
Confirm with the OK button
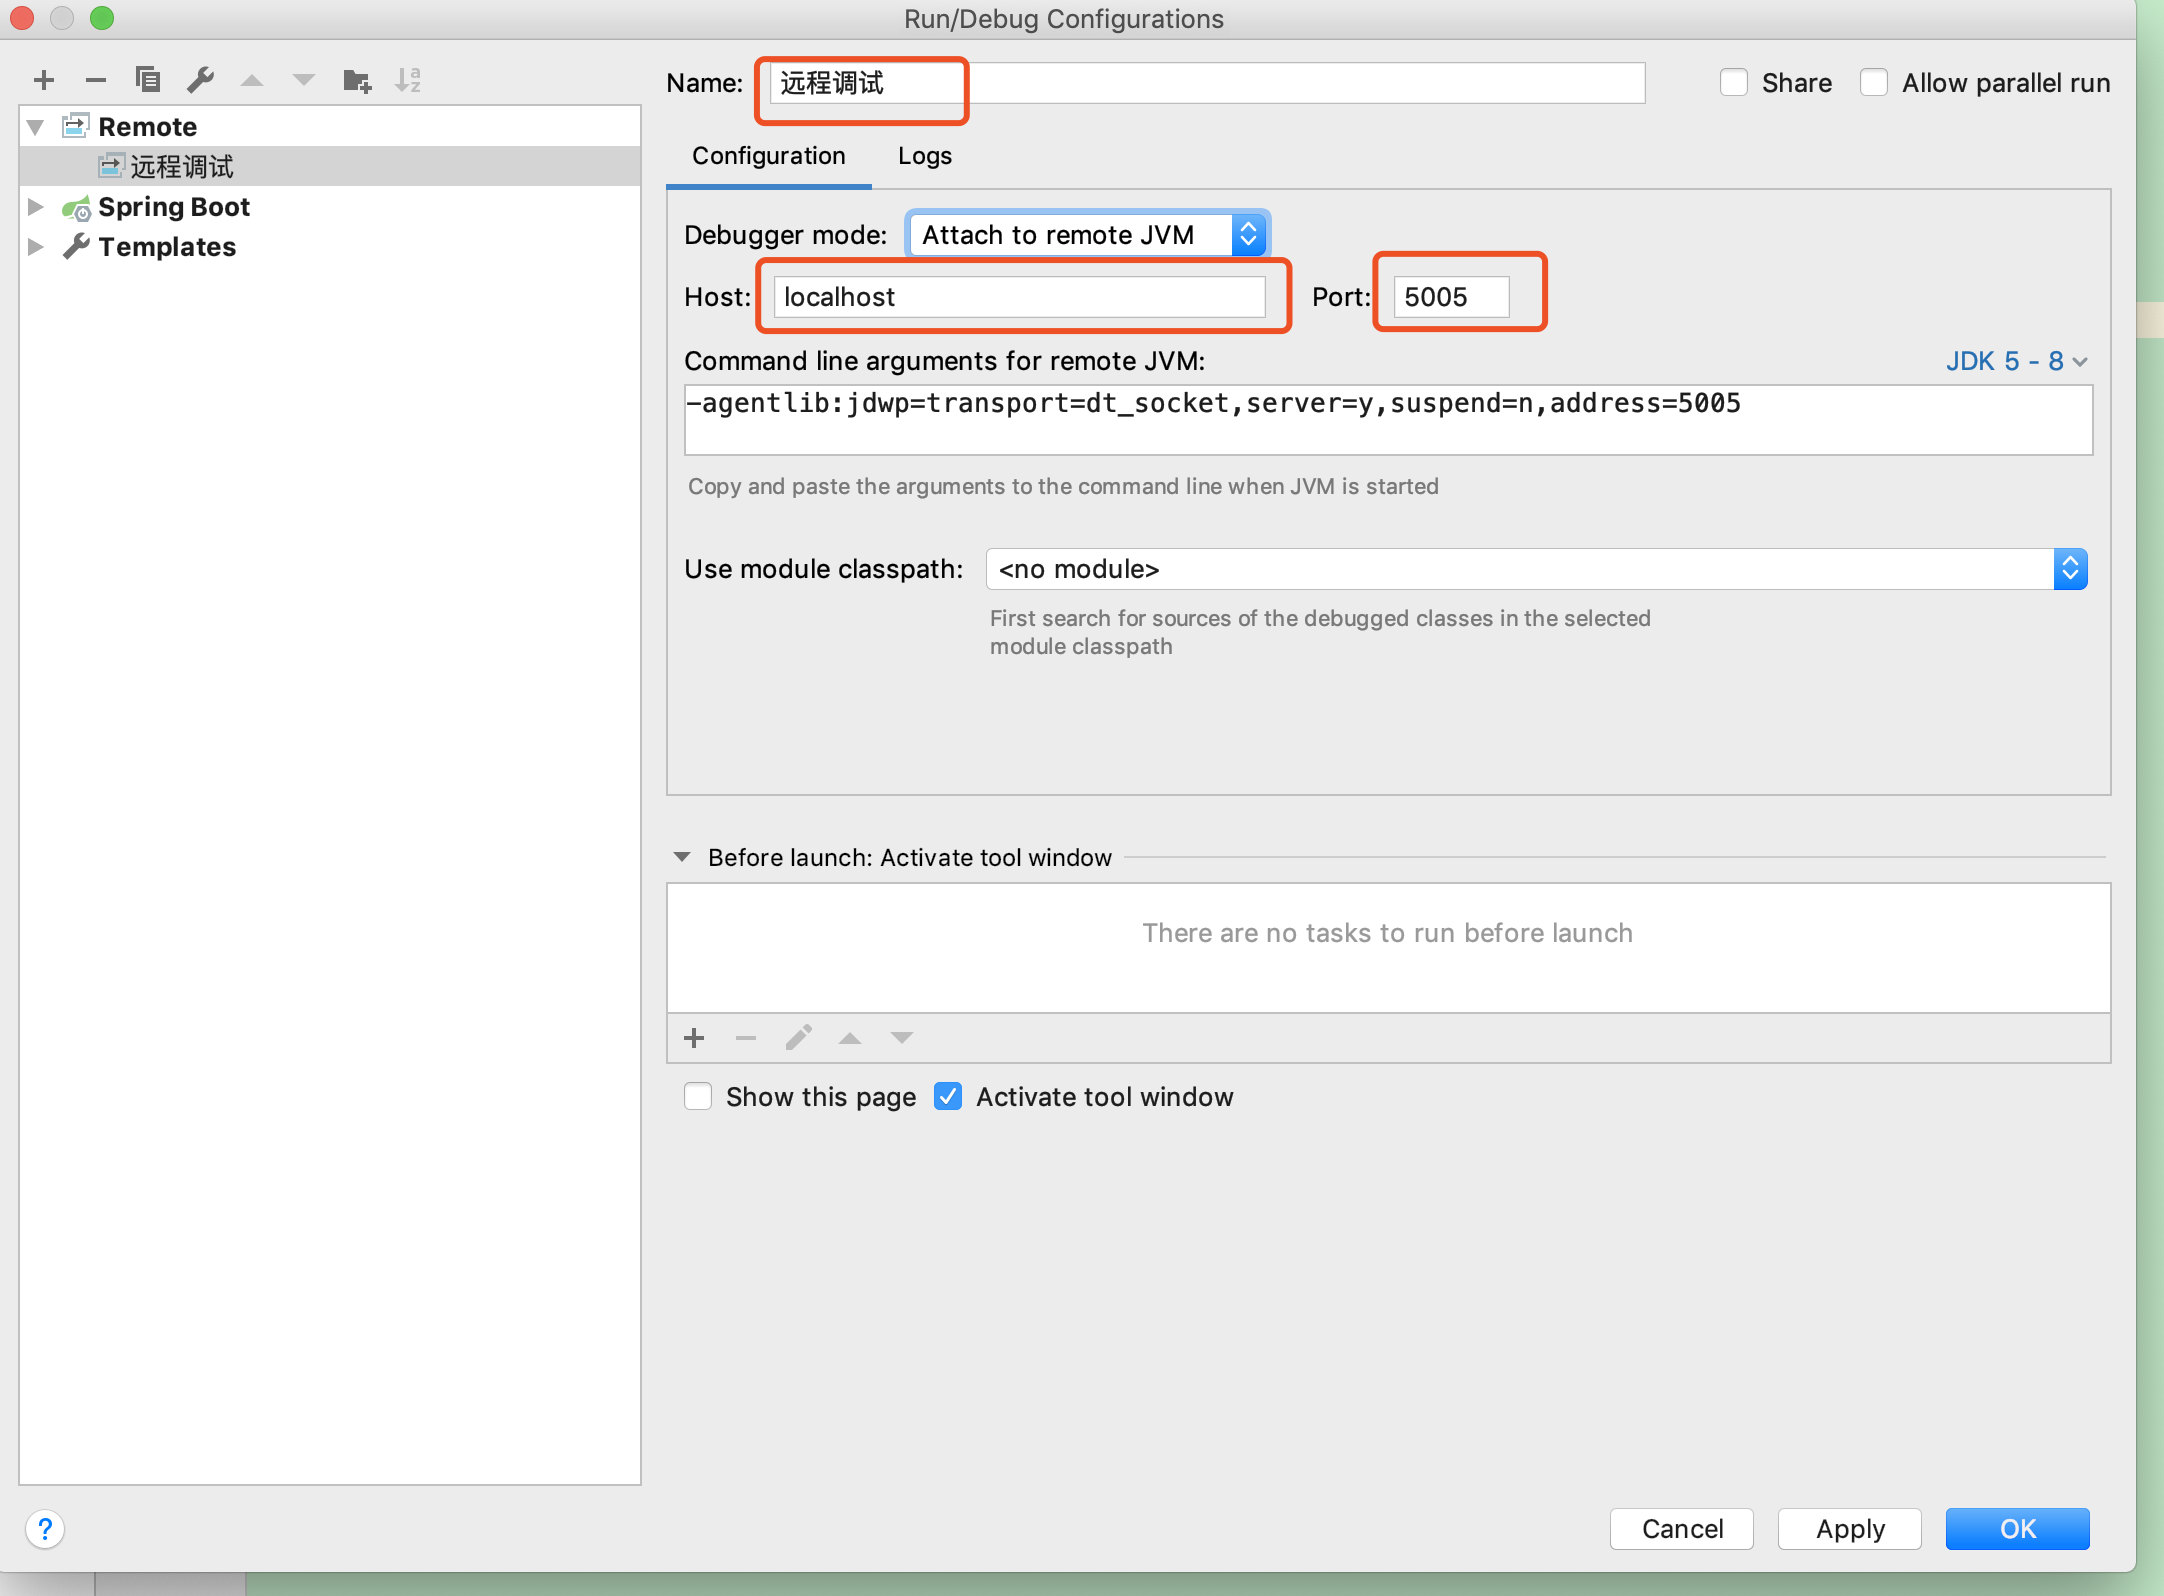2018,1529
